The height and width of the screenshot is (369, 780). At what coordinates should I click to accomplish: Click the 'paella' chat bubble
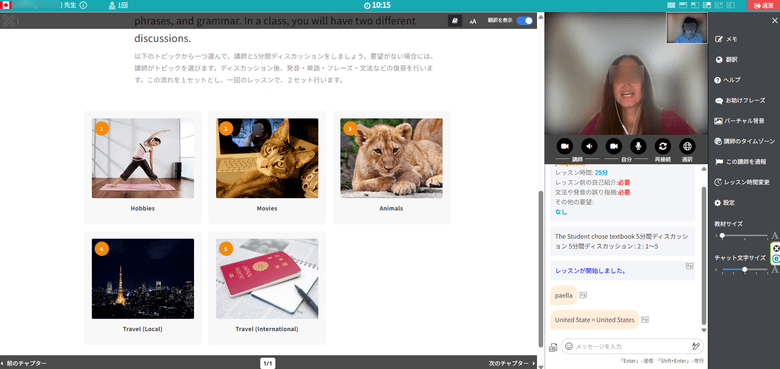(564, 295)
